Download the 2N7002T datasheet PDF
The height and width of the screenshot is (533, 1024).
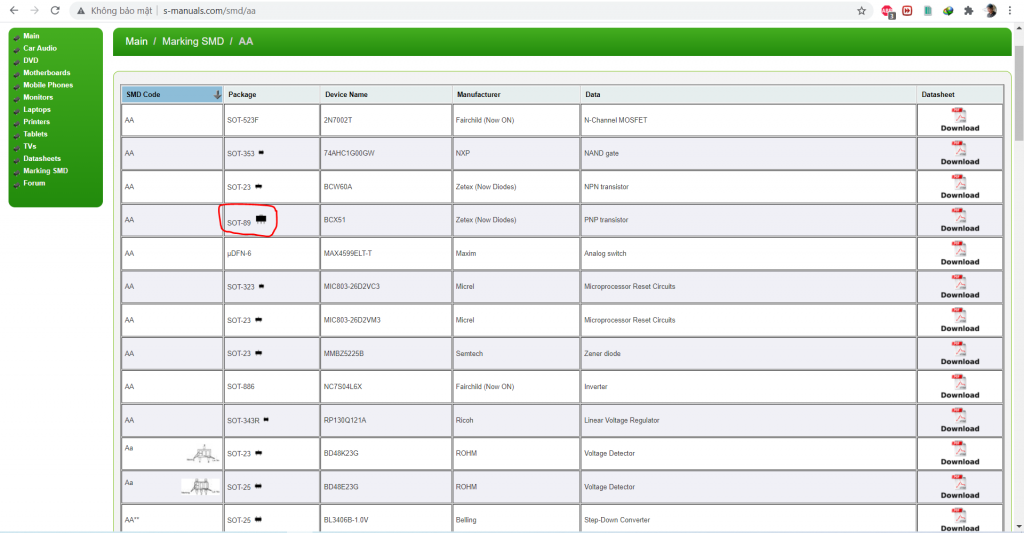tap(959, 120)
